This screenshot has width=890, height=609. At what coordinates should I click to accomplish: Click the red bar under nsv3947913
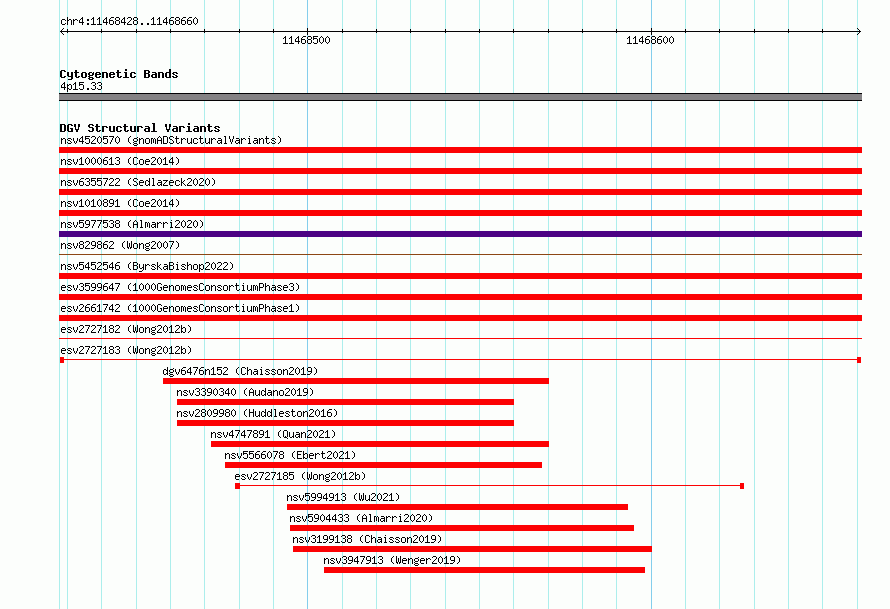click(x=484, y=570)
